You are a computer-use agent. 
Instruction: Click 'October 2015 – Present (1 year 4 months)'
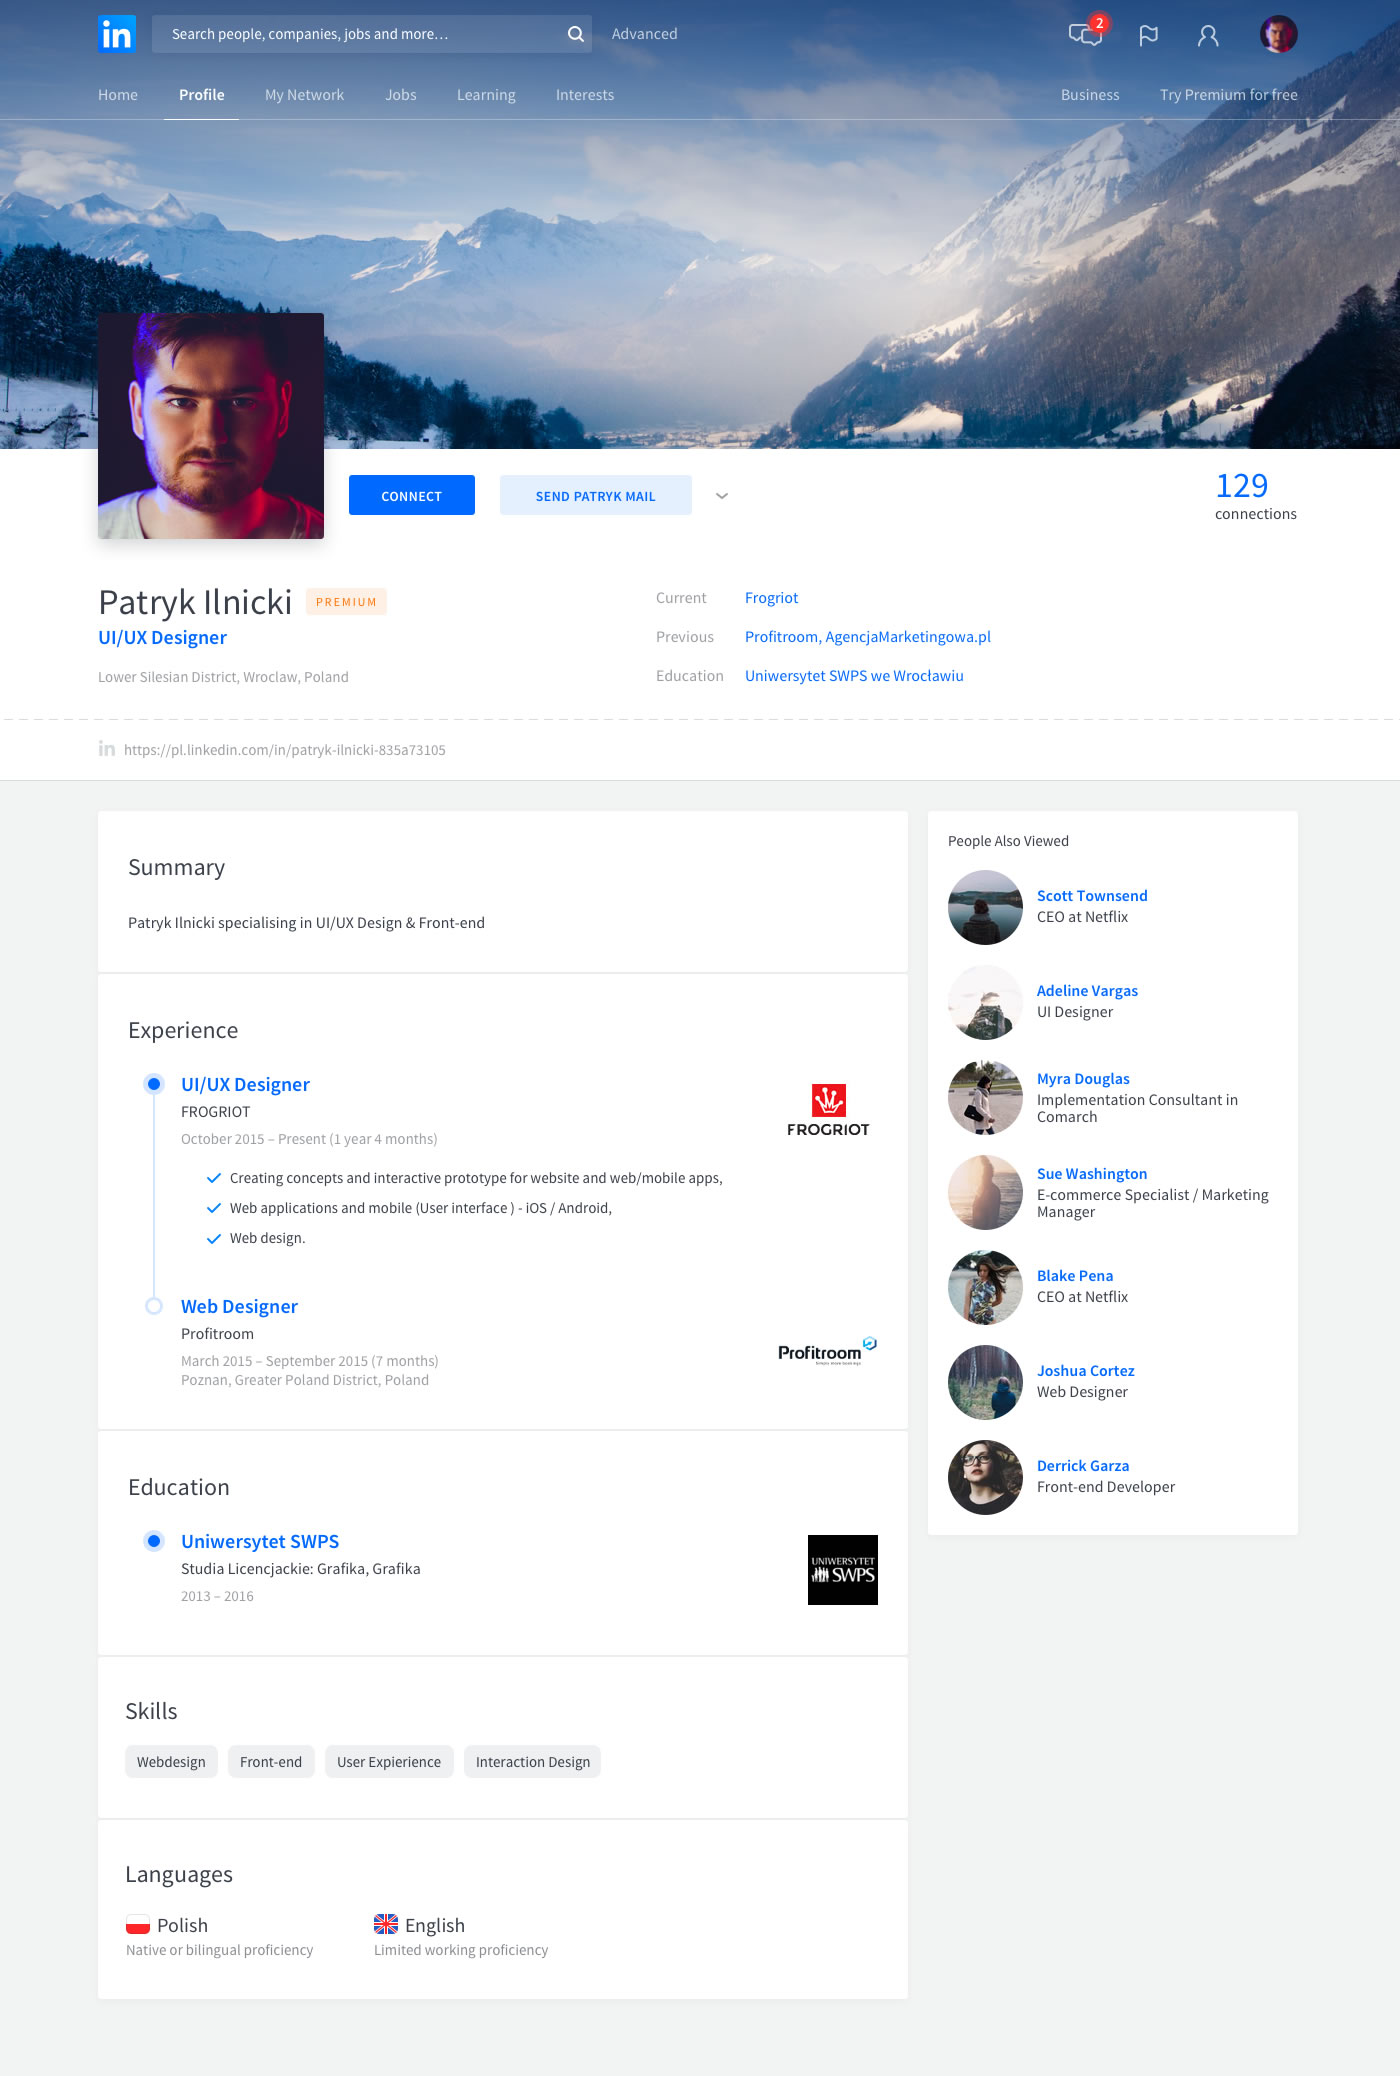(309, 1139)
